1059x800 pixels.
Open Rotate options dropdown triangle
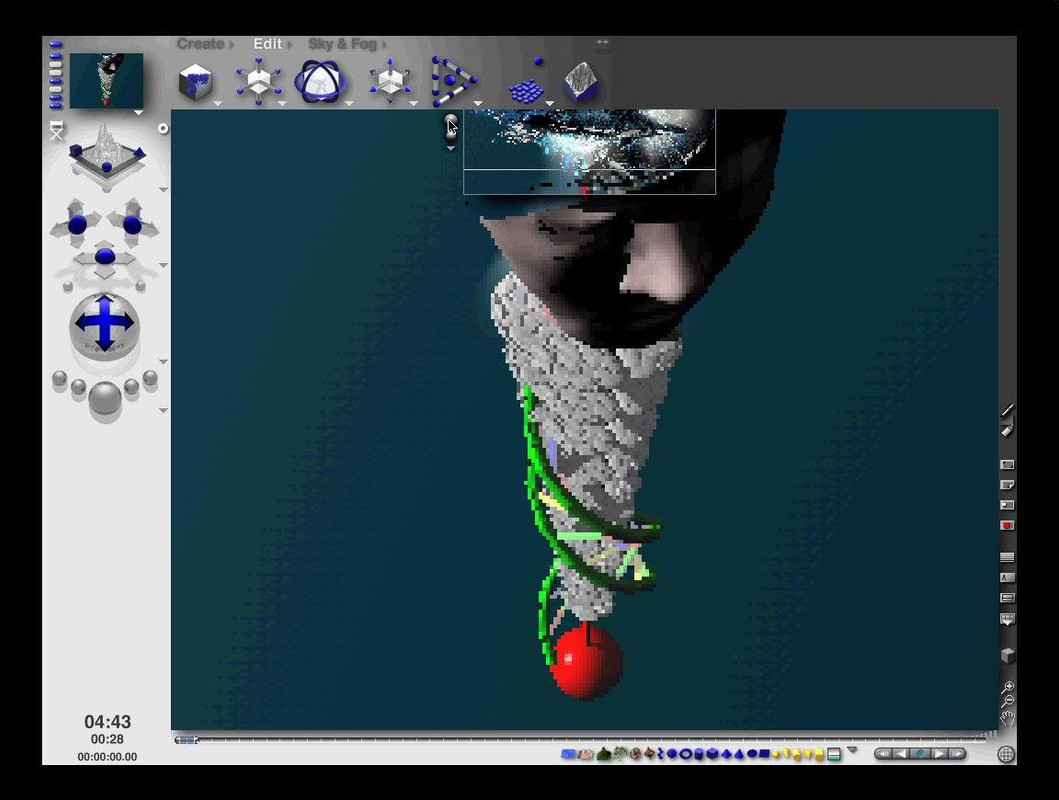click(349, 104)
